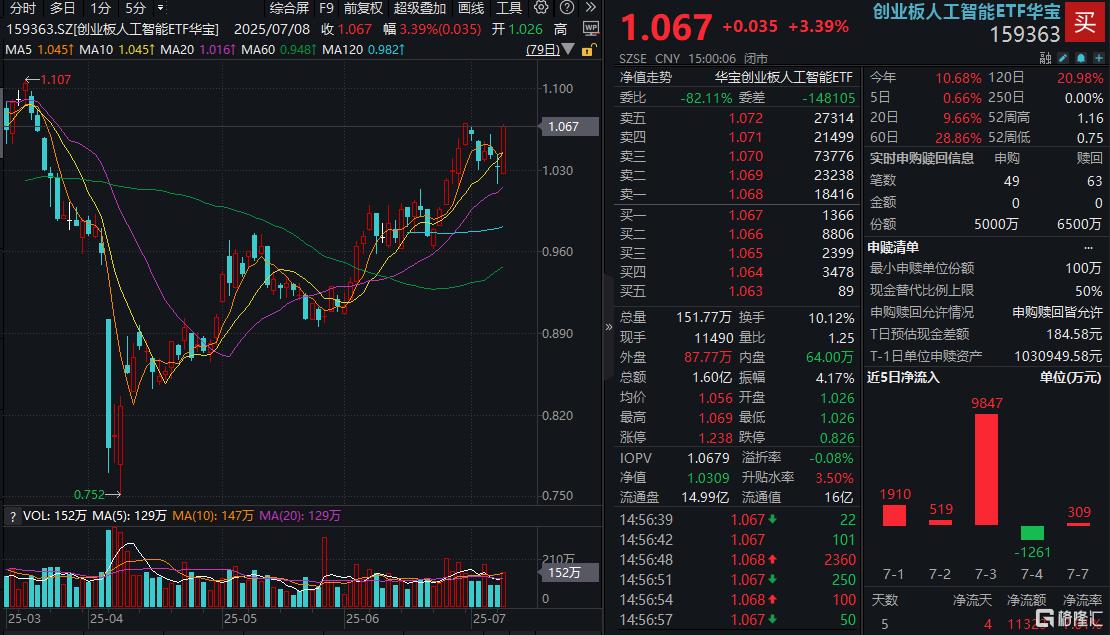Click 买一 bid price 1.067

click(x=745, y=215)
